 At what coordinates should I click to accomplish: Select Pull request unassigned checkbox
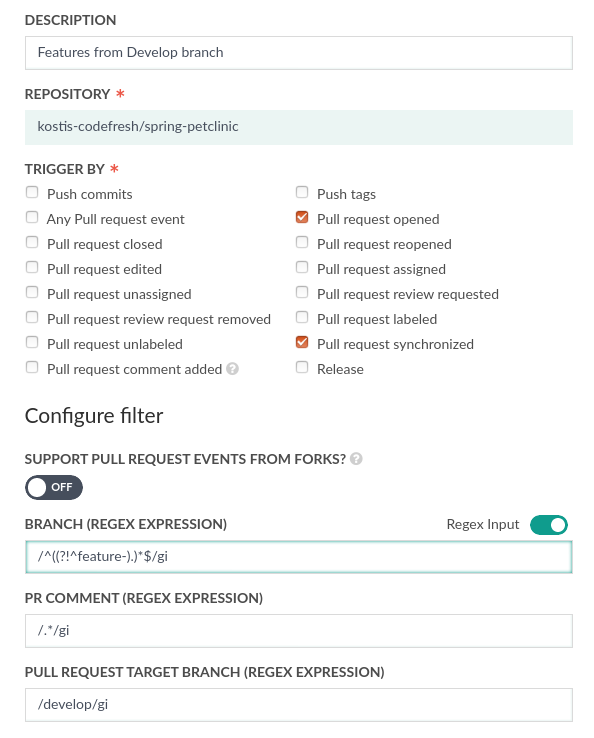[x=32, y=292]
